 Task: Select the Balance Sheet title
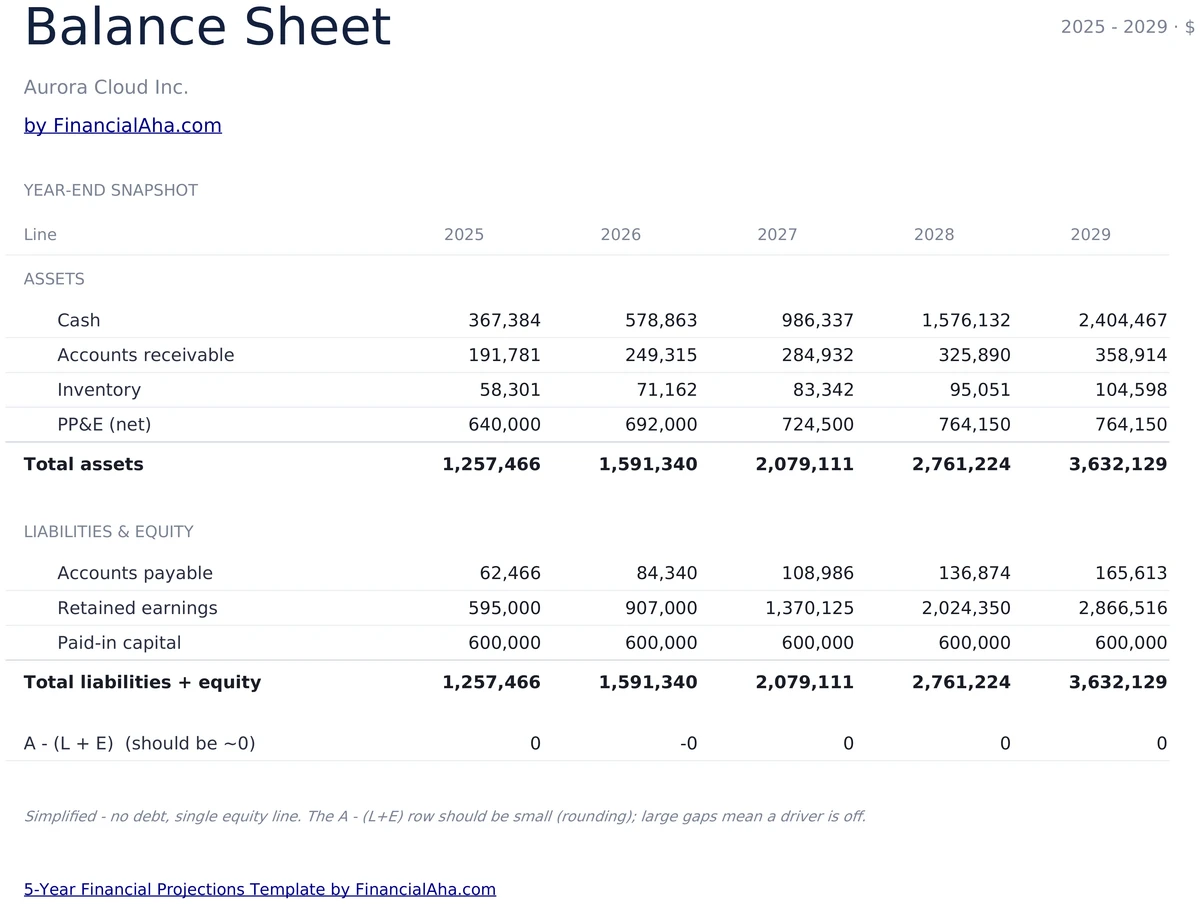click(207, 27)
